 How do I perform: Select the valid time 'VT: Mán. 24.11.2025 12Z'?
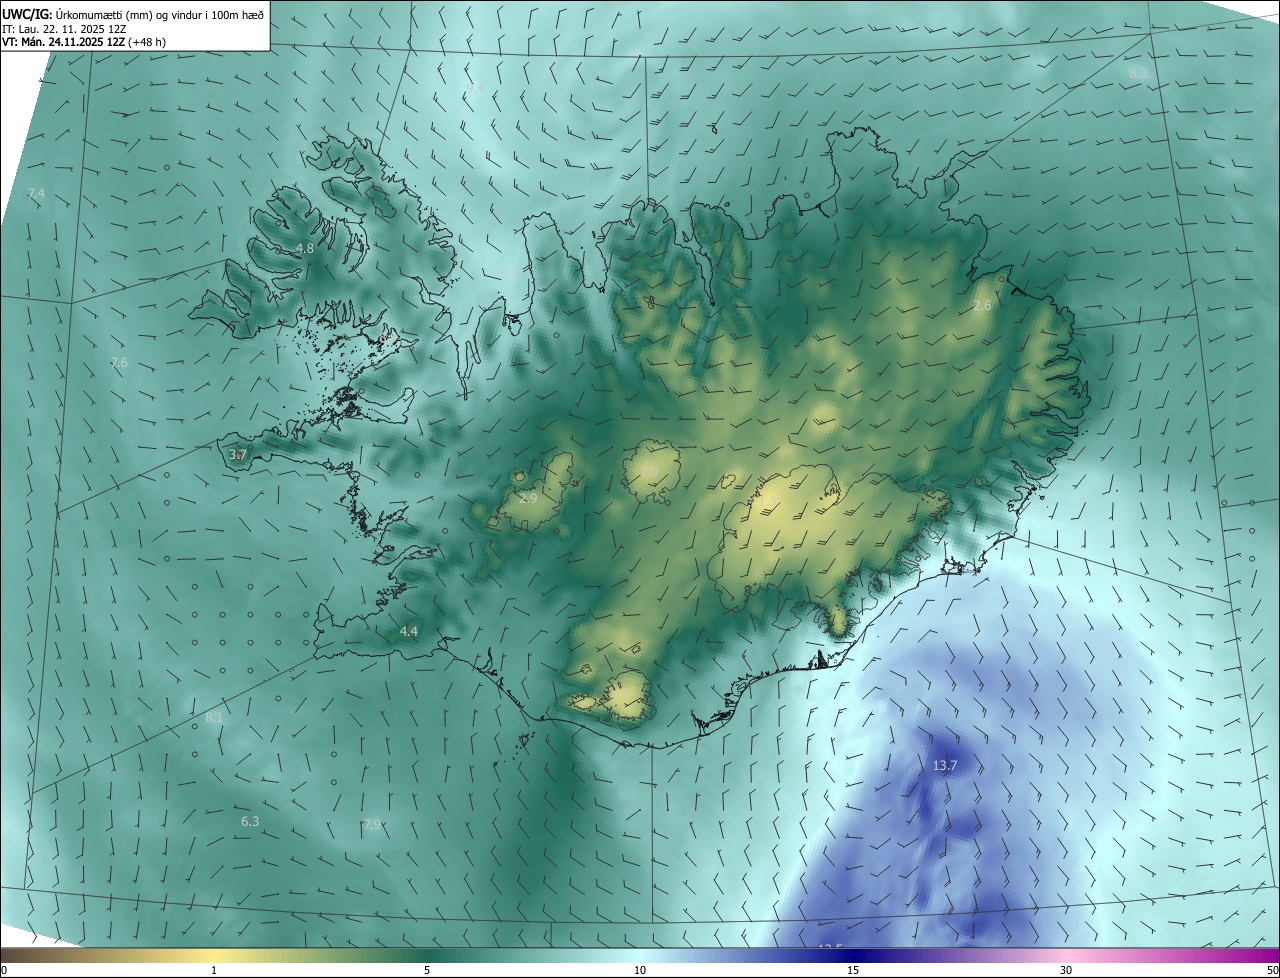click(63, 42)
